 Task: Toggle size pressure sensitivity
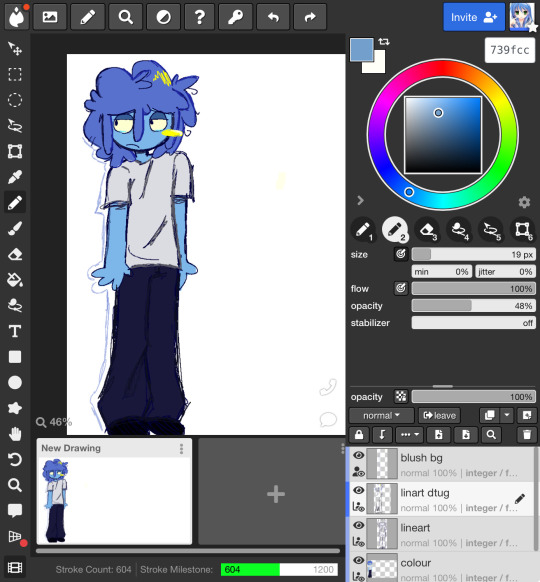coord(401,254)
